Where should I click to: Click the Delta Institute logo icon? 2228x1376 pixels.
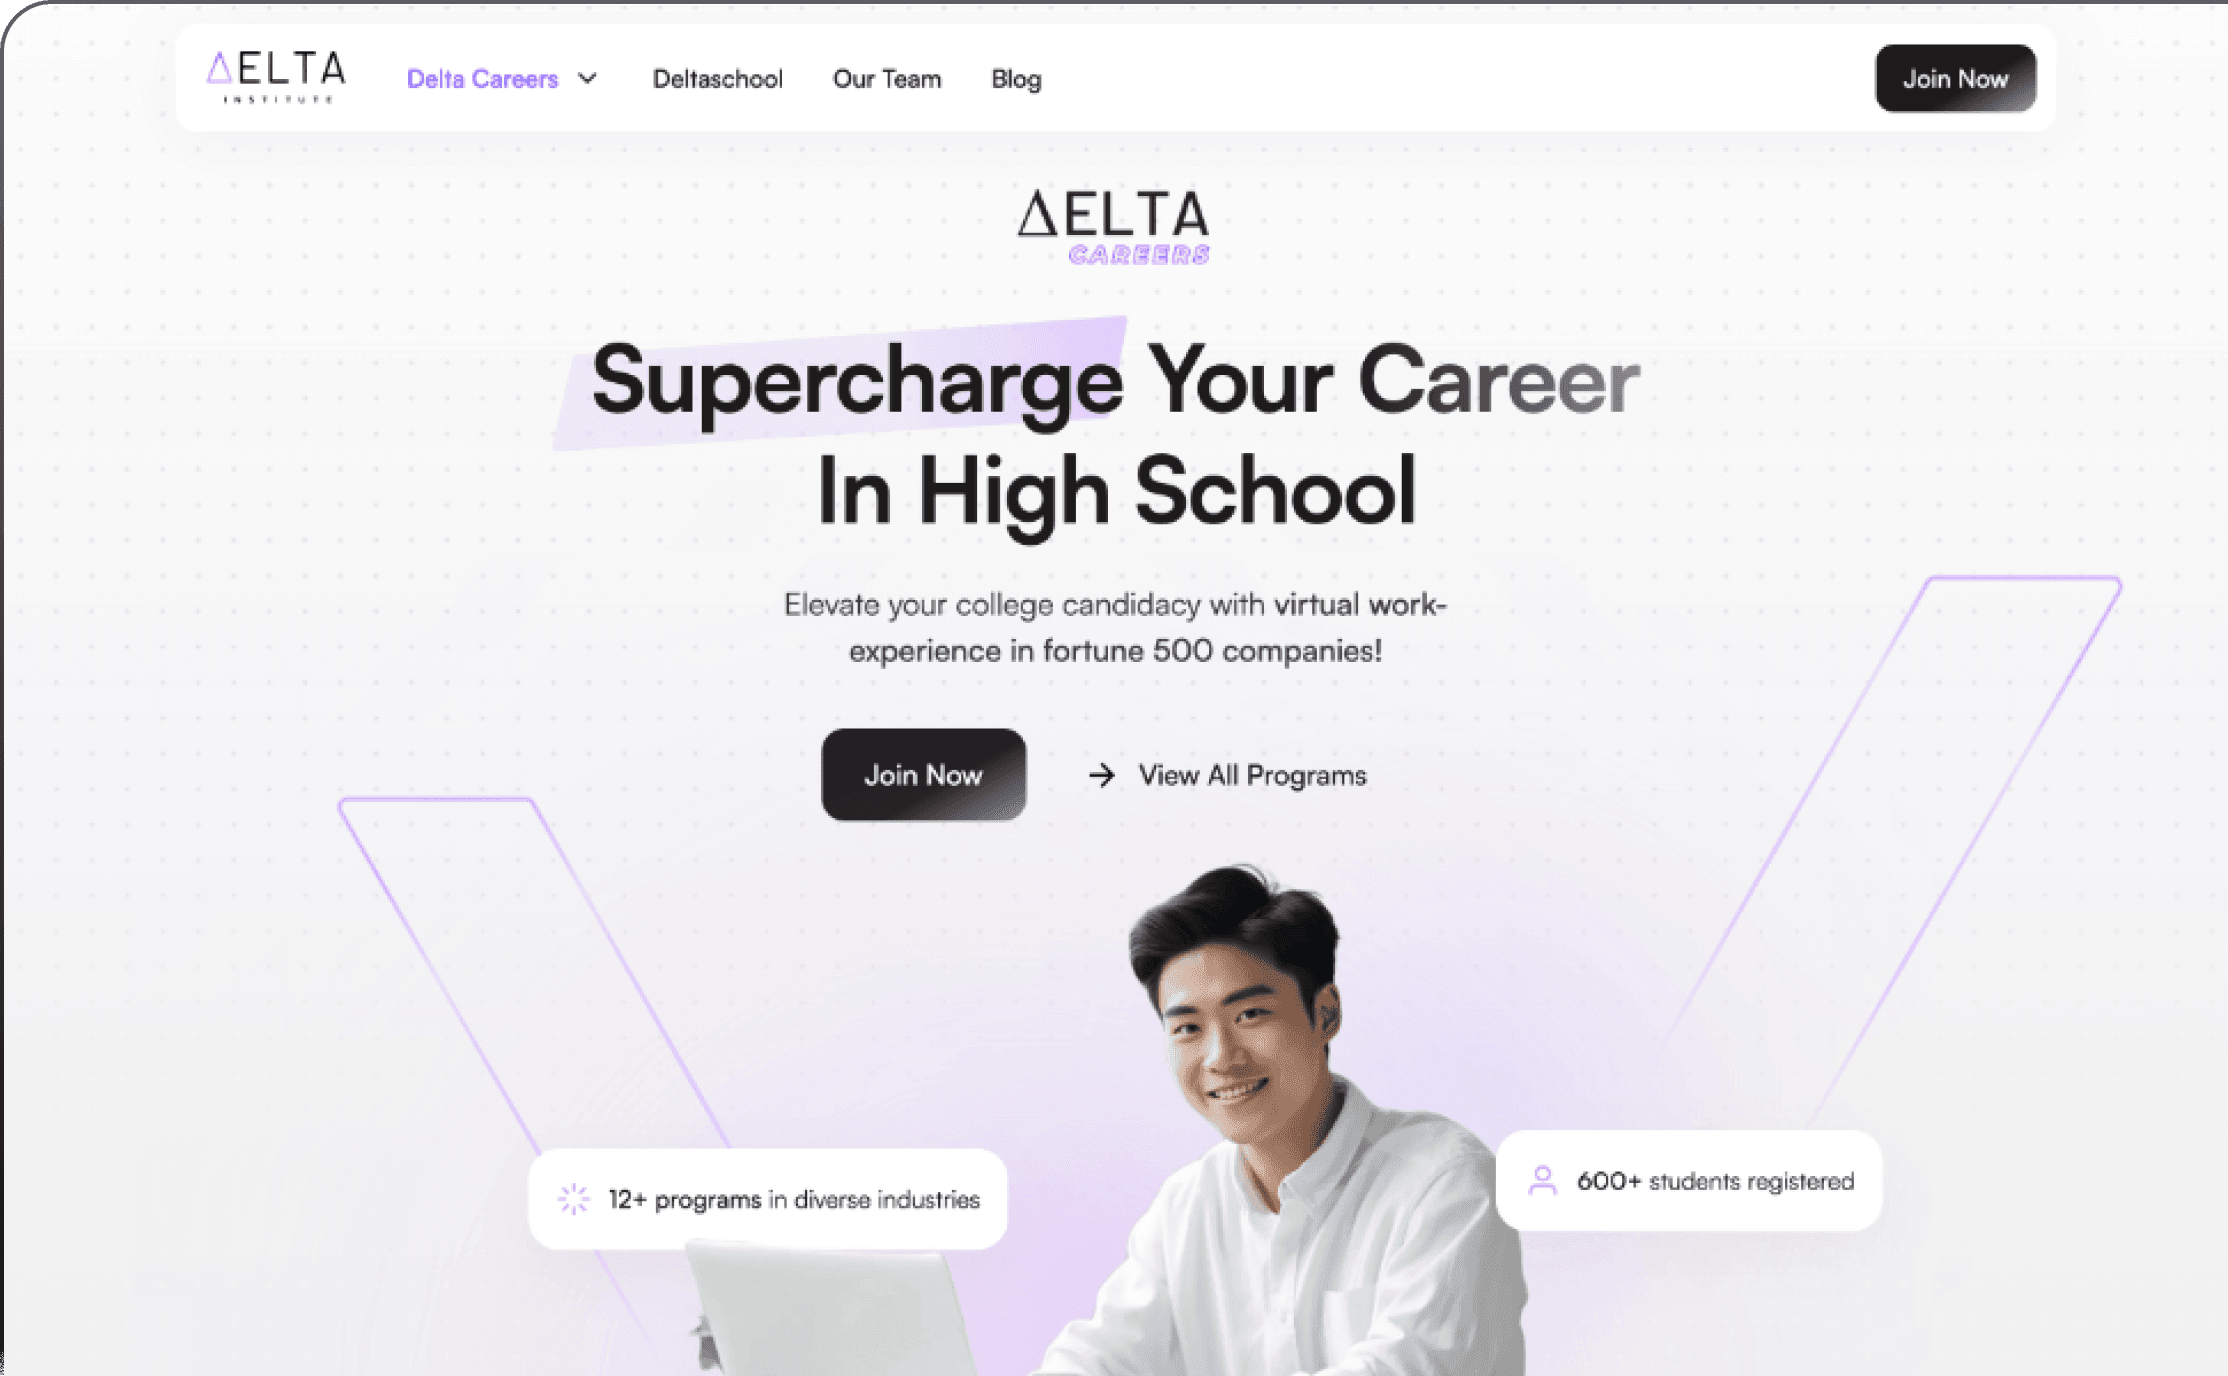(271, 75)
